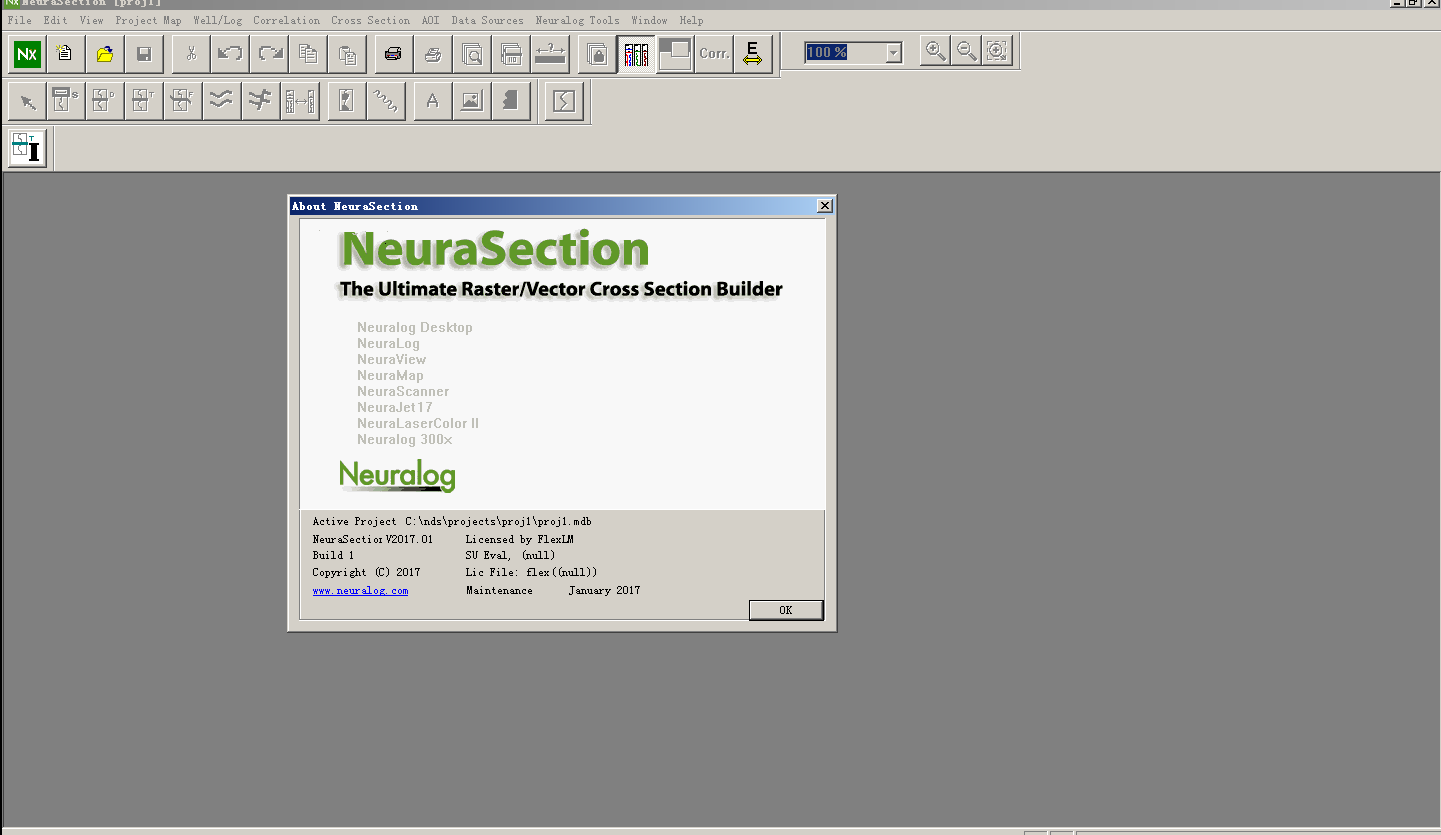Undo the last action
The image size is (1441, 835).
coord(230,54)
